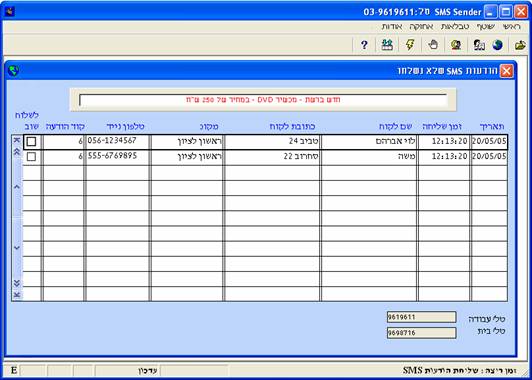532x380 pixels.
Task: Click the people toolbar icon beside the globe
Action: point(479,45)
